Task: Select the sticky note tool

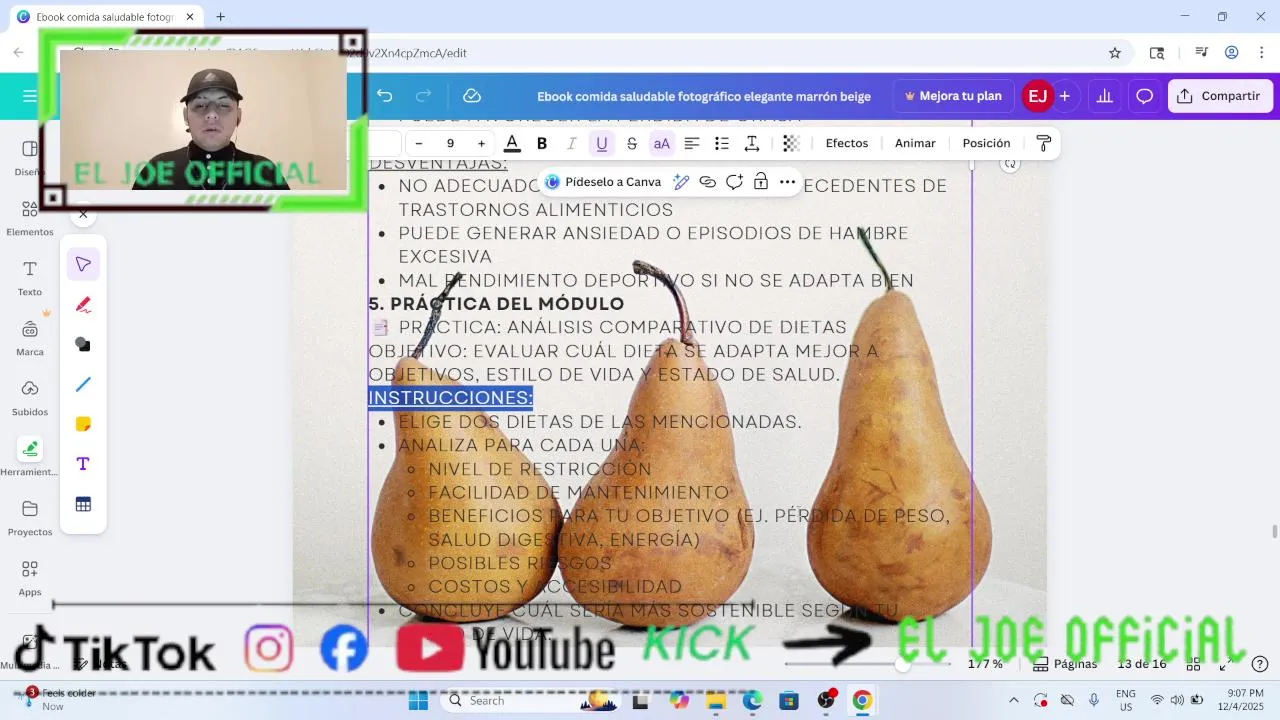Action: pos(83,424)
